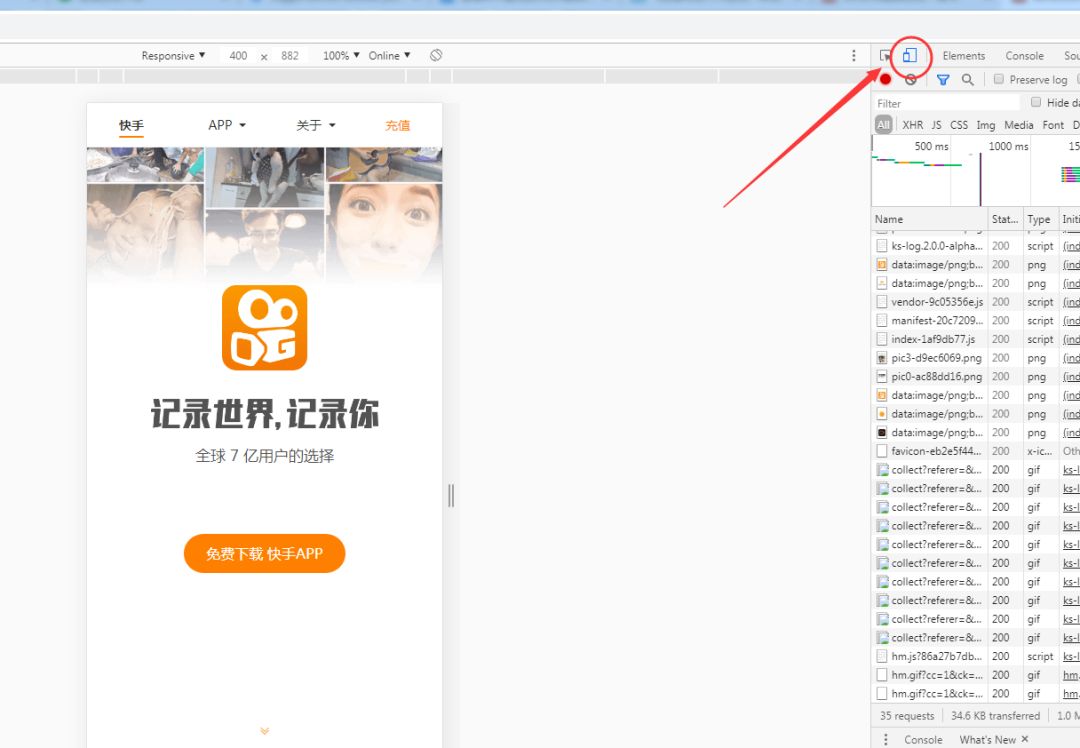The height and width of the screenshot is (748, 1080).
Task: Click the network request filter funnel icon
Action: 943,79
